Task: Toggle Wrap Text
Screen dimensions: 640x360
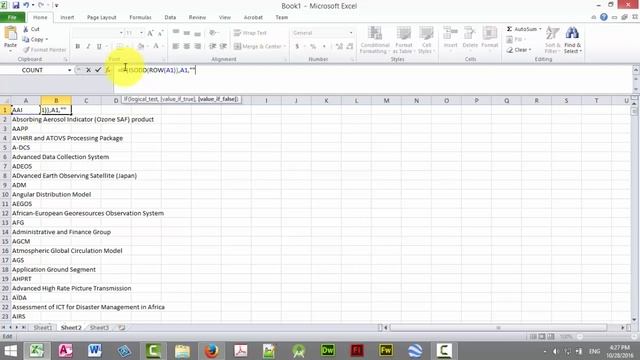Action: click(x=250, y=33)
